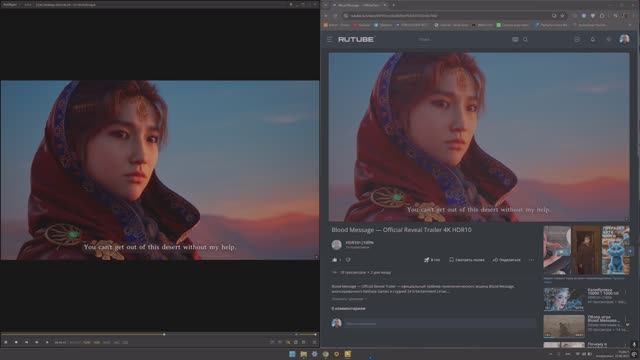Screen dimensions: 640x360
Task: Expand the video description
Action: pyautogui.click(x=349, y=299)
